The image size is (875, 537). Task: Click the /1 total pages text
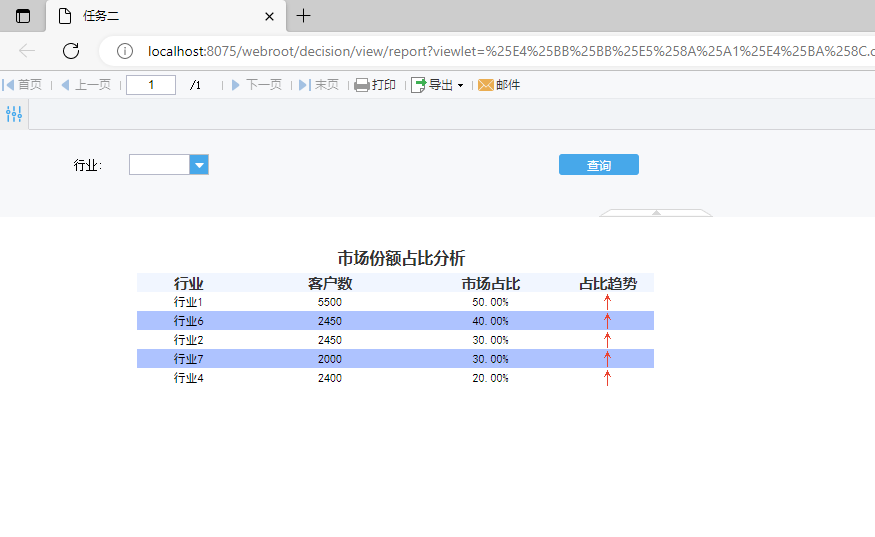point(195,85)
